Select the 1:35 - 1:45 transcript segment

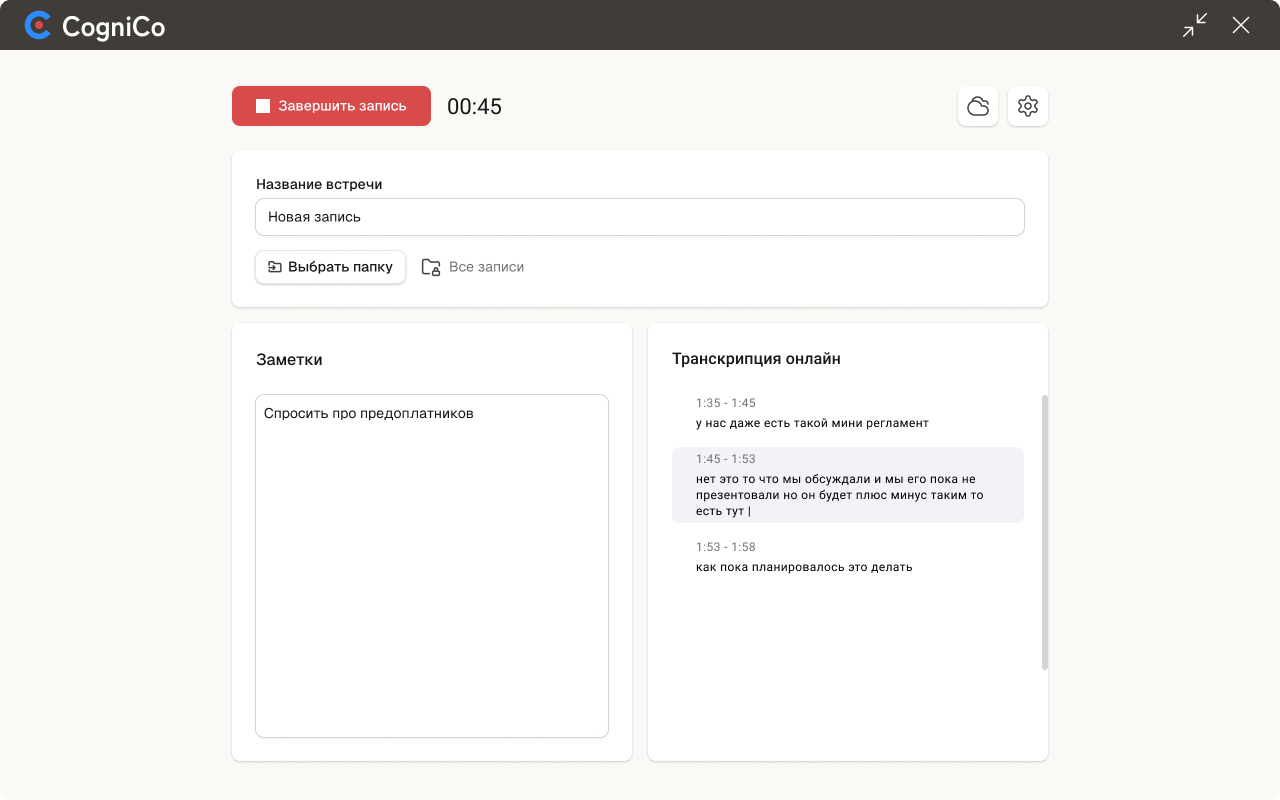click(x=847, y=413)
